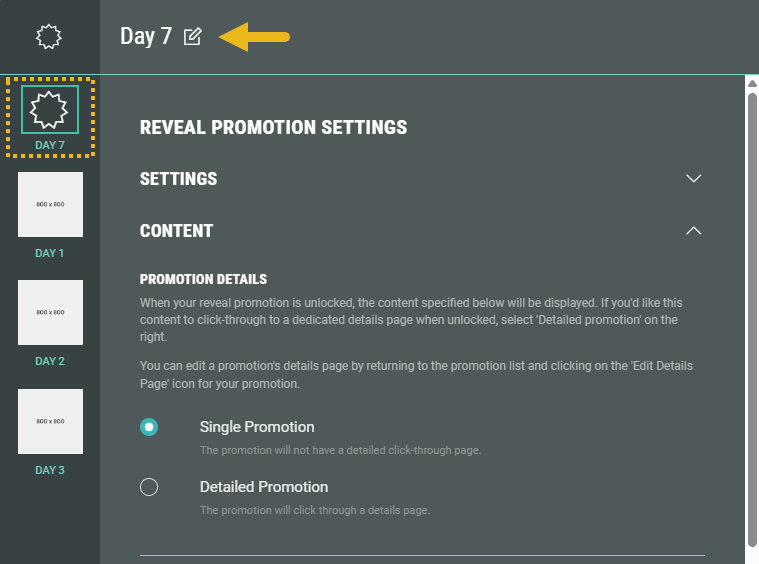Collapse the Content section chevron
This screenshot has width=759, height=564.
694,231
